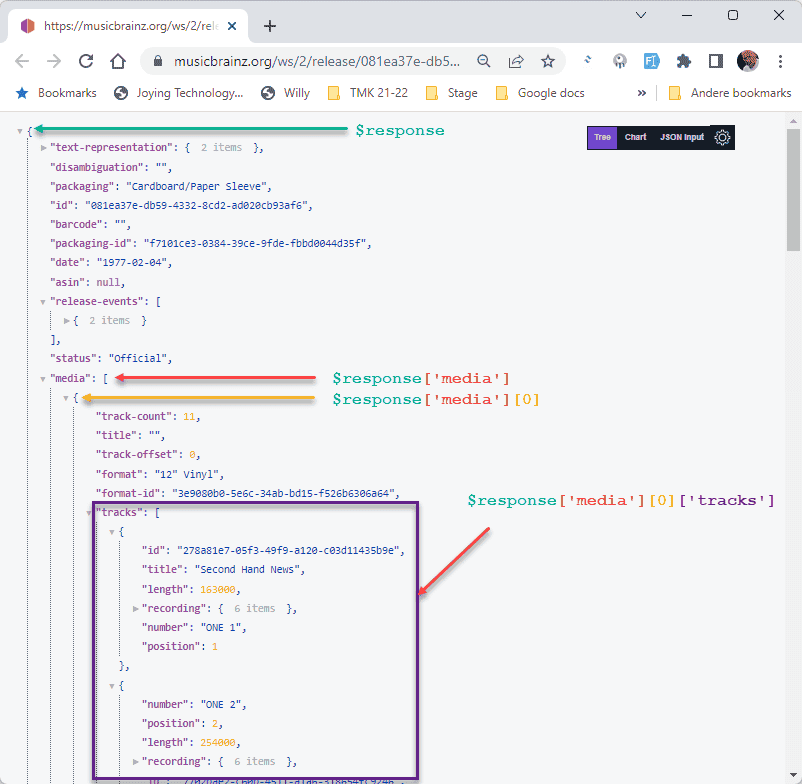Select the musicbrainz.org browser tab
Screen dimensions: 805x784
click(128, 26)
